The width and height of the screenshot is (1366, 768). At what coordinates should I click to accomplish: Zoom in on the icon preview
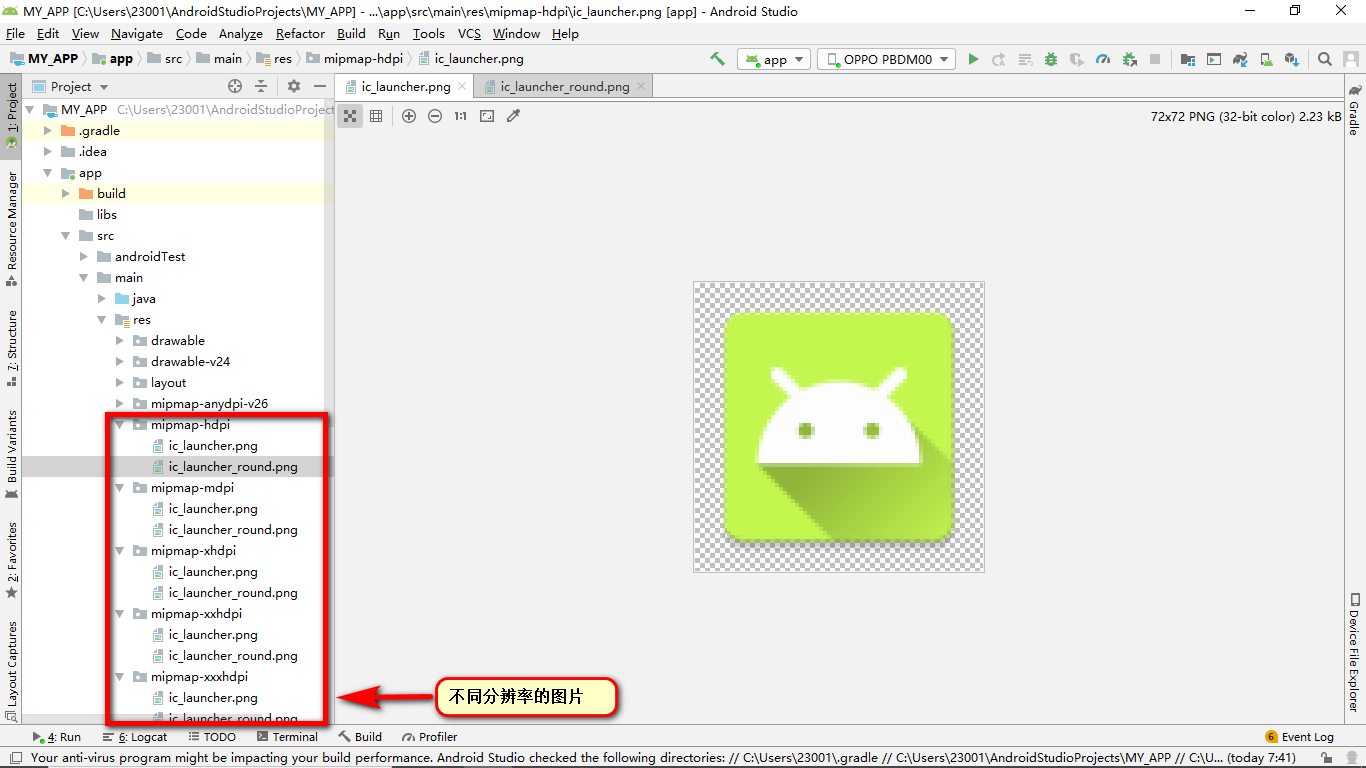(x=409, y=115)
